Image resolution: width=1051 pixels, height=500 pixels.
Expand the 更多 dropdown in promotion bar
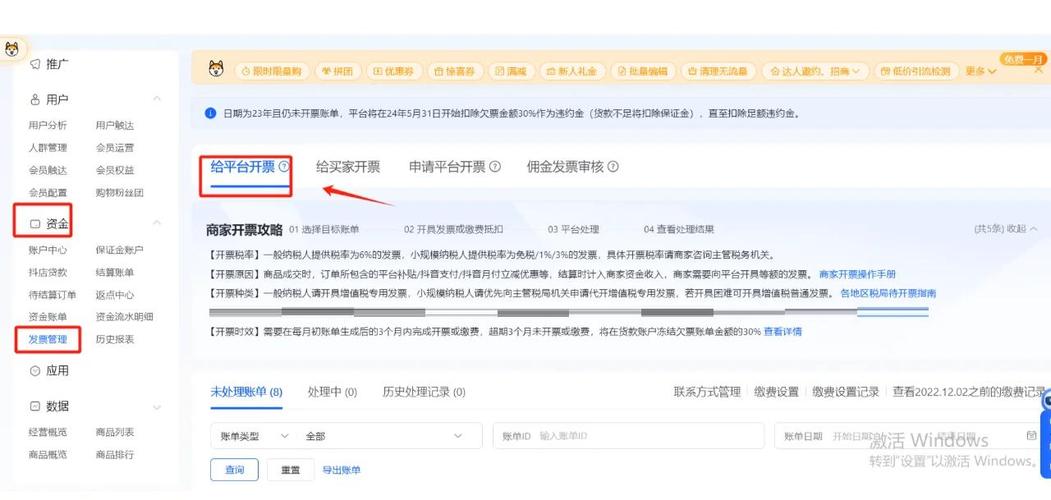point(980,71)
